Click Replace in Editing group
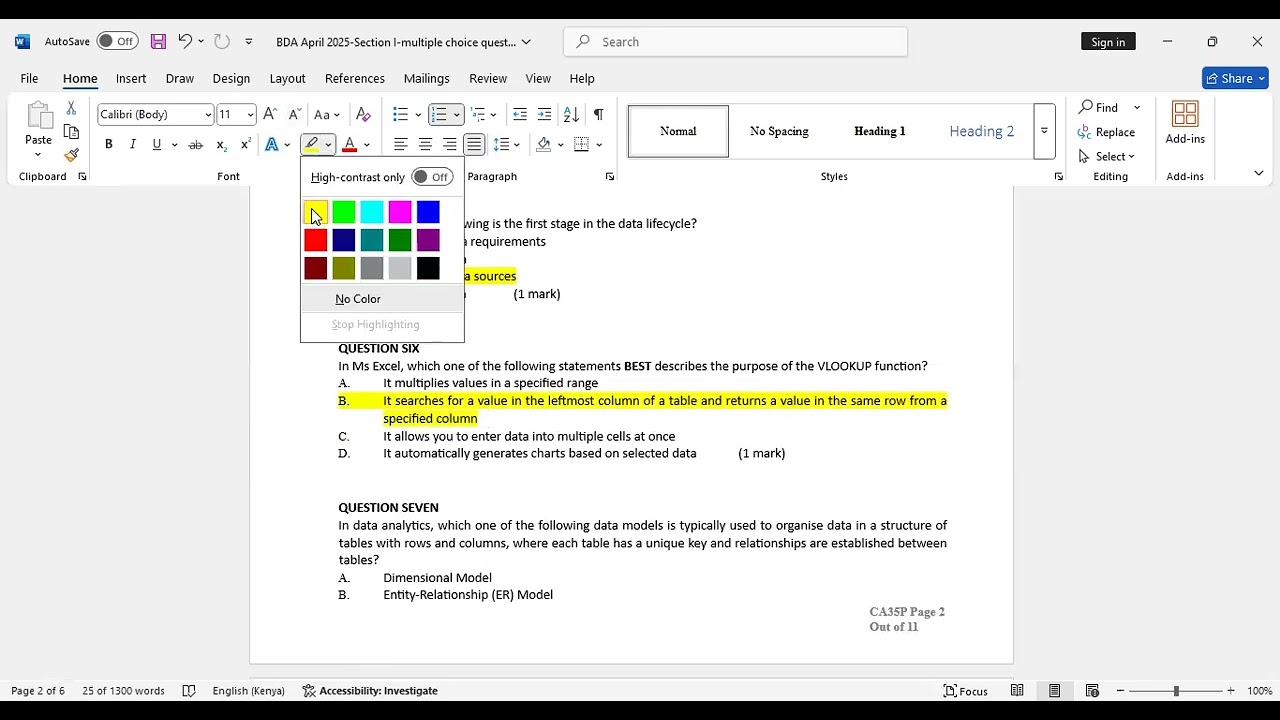Viewport: 1280px width, 720px height. pyautogui.click(x=1106, y=132)
